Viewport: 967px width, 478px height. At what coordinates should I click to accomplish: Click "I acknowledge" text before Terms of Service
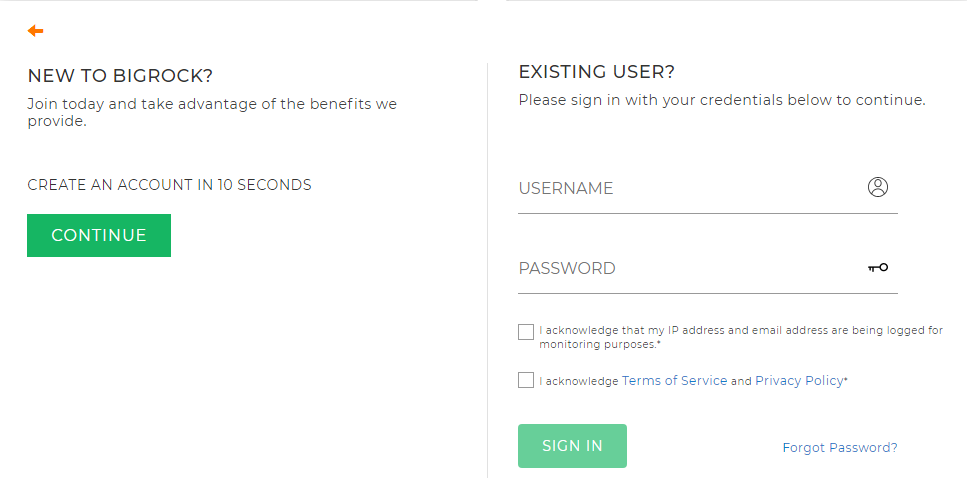[x=578, y=382]
